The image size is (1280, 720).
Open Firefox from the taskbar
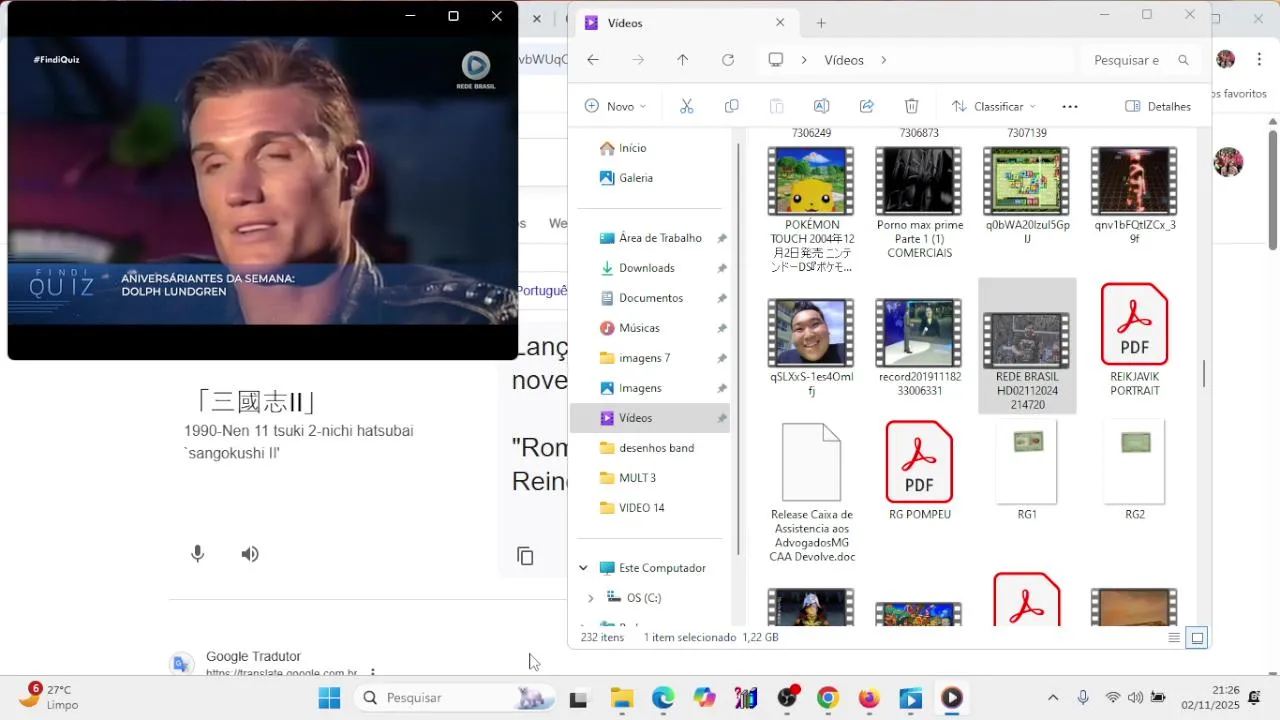click(x=869, y=698)
